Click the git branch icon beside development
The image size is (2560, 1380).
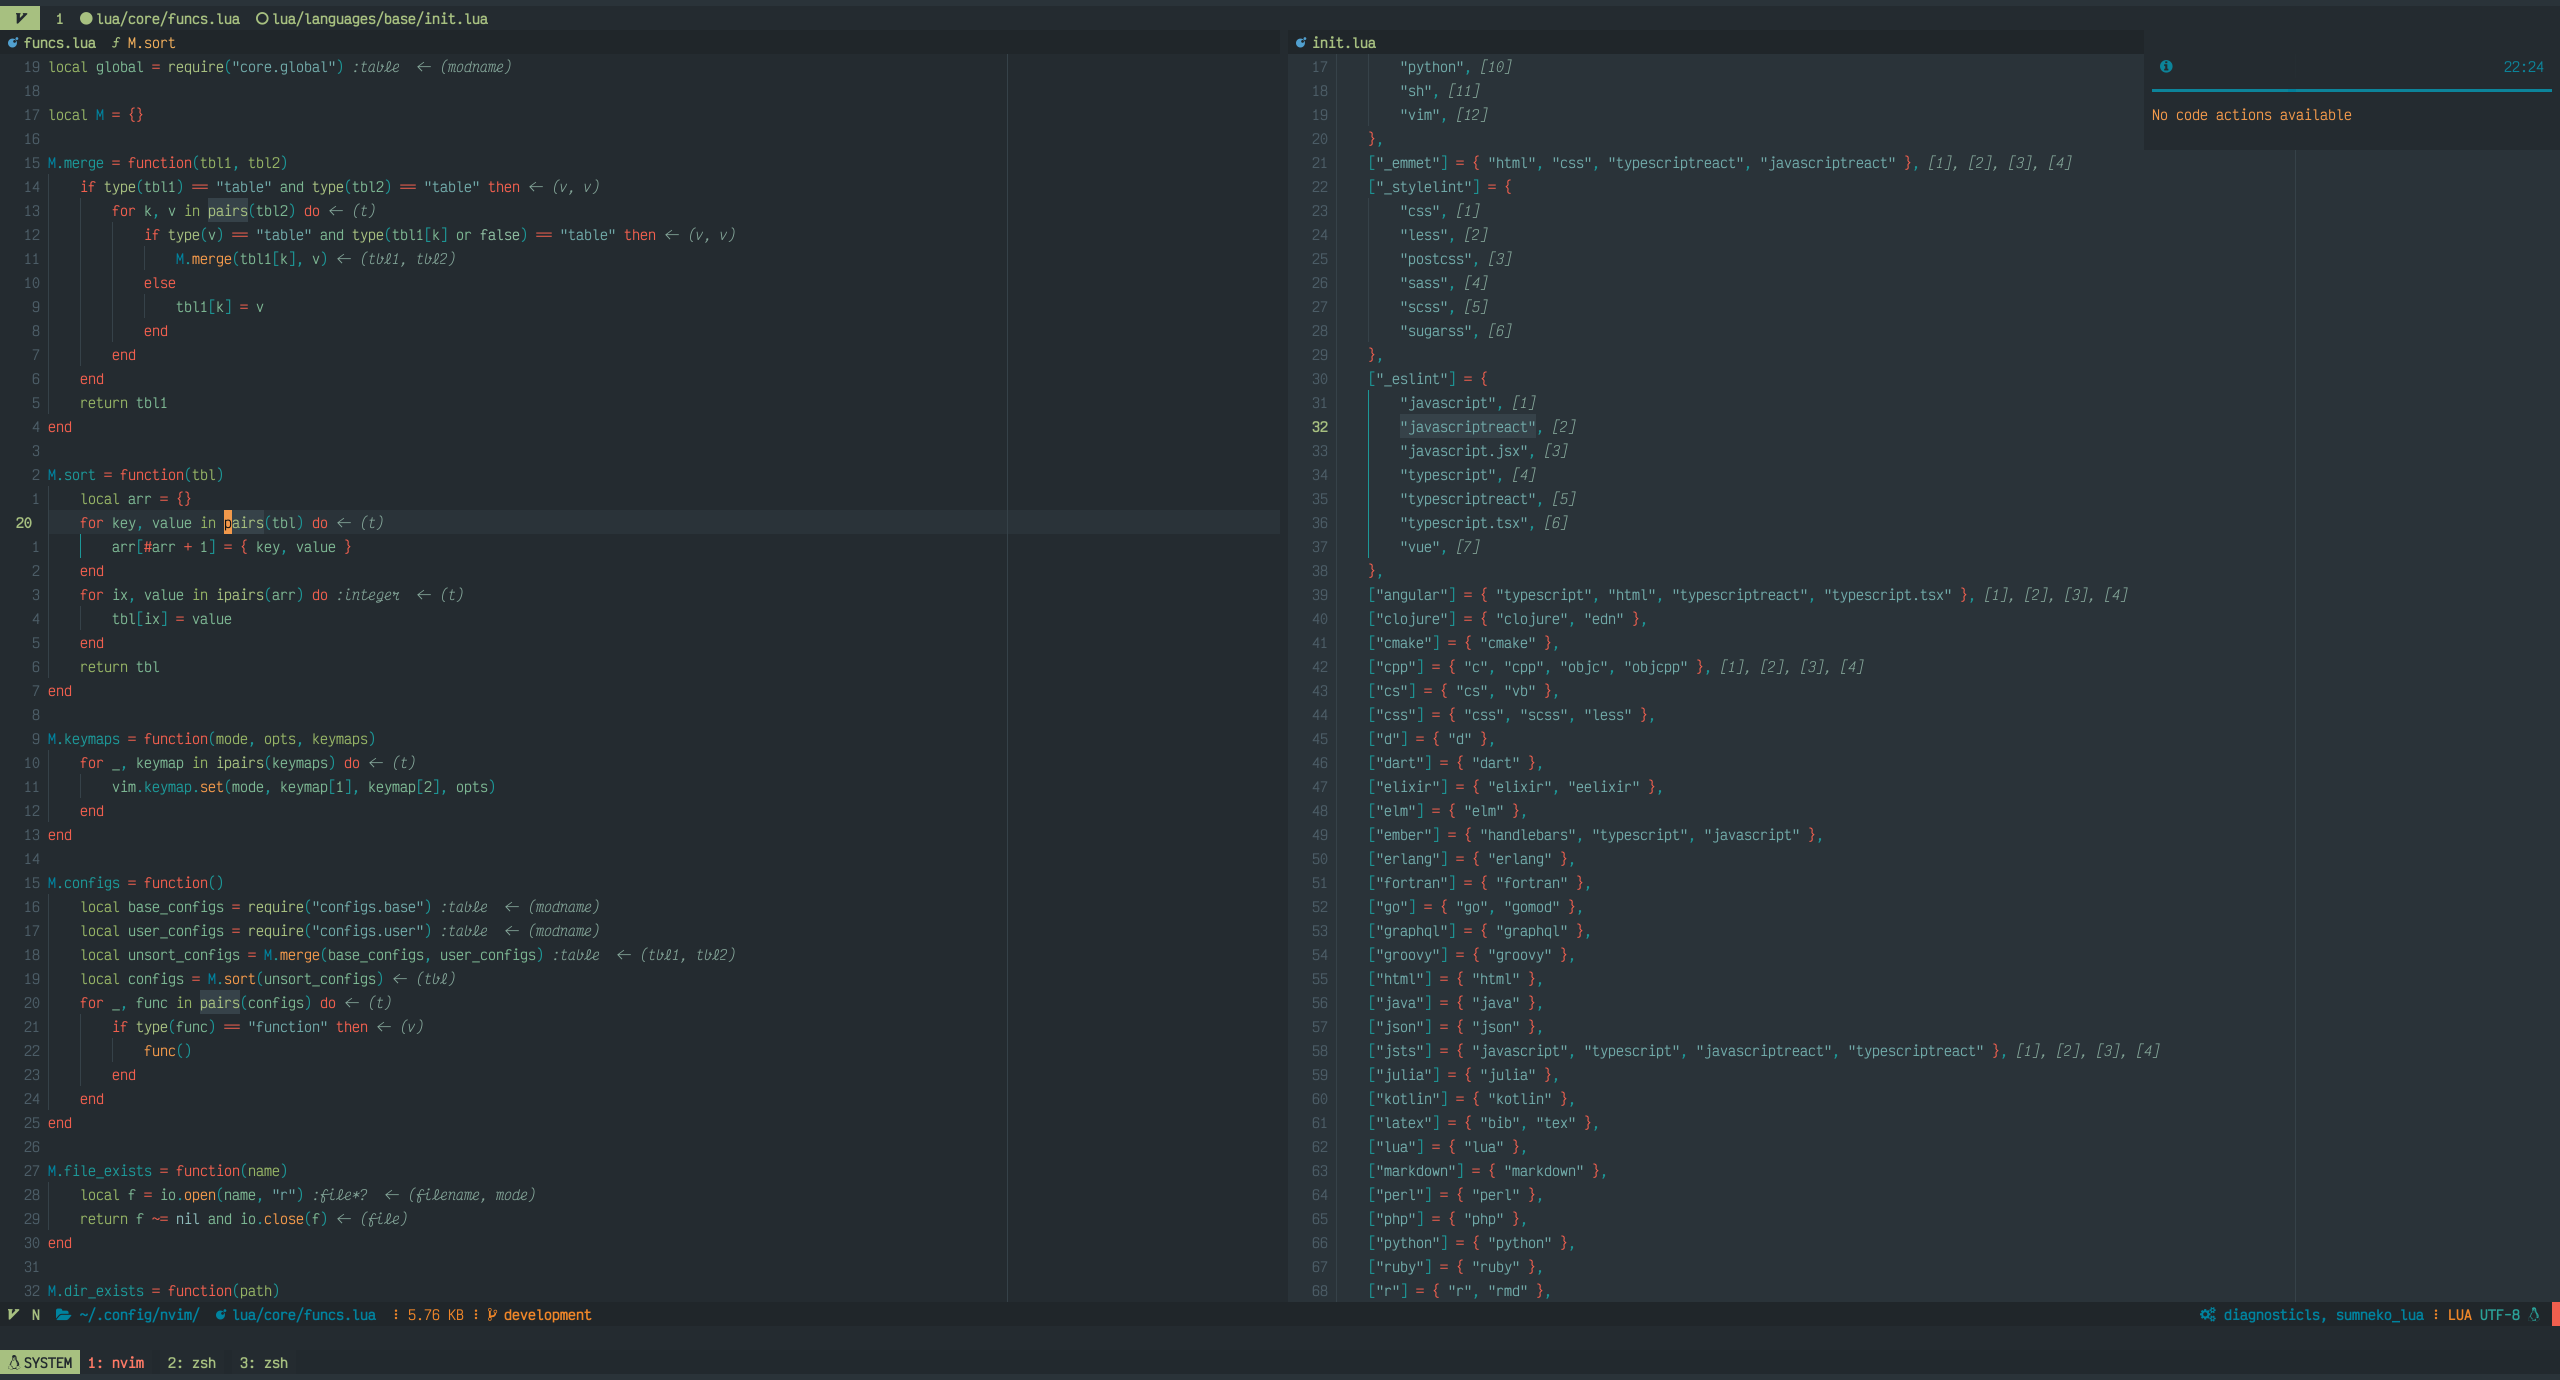492,1315
